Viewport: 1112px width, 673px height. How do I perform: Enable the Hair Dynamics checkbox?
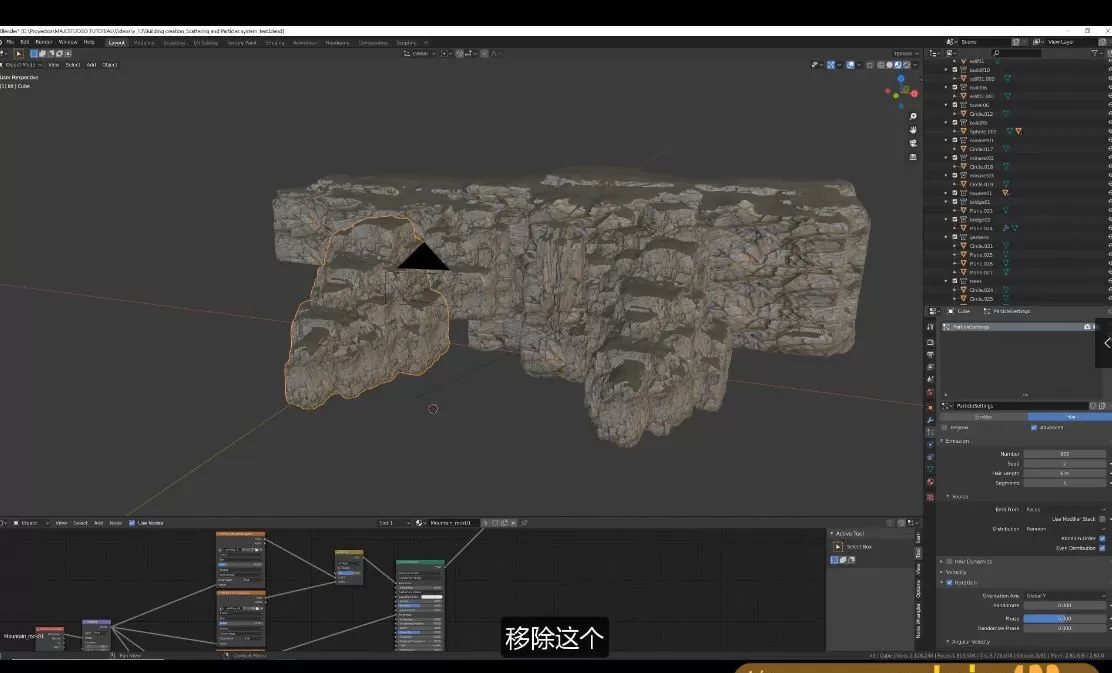click(x=949, y=562)
